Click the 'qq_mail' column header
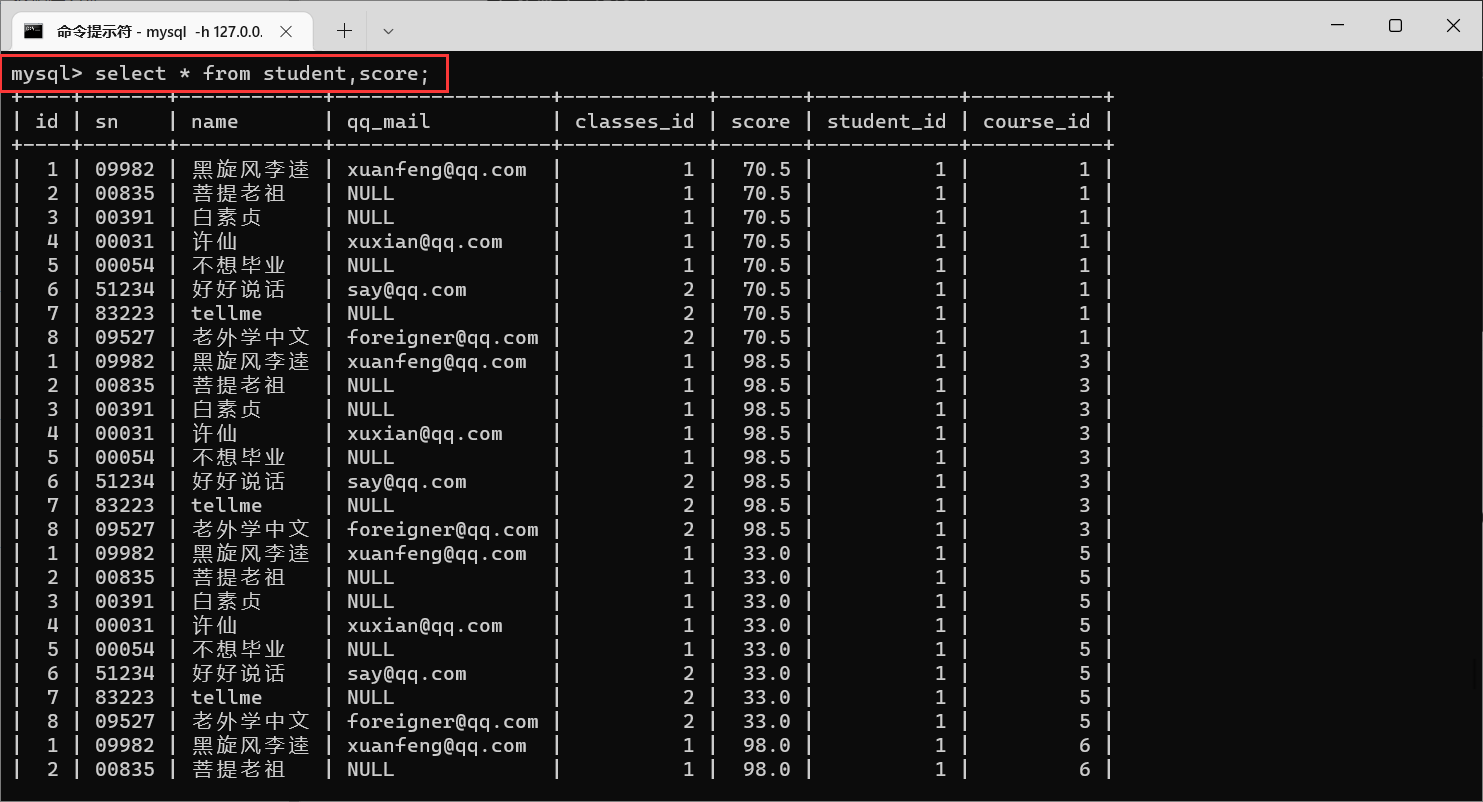1483x802 pixels. [389, 122]
